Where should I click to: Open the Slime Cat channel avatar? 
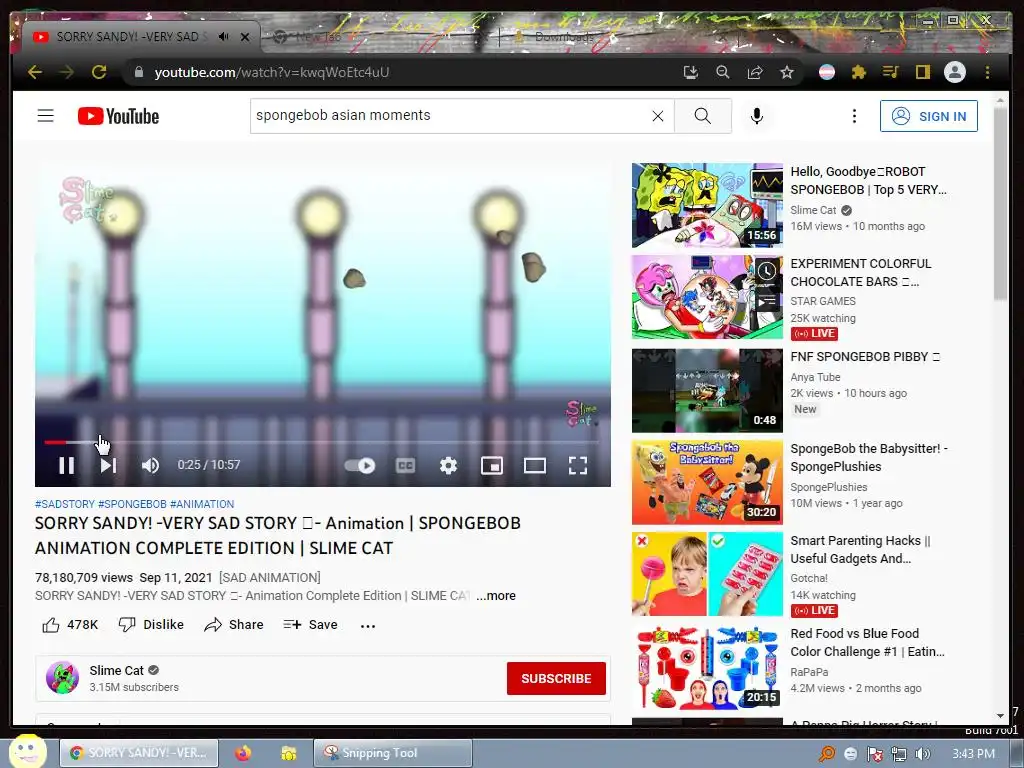tap(63, 677)
